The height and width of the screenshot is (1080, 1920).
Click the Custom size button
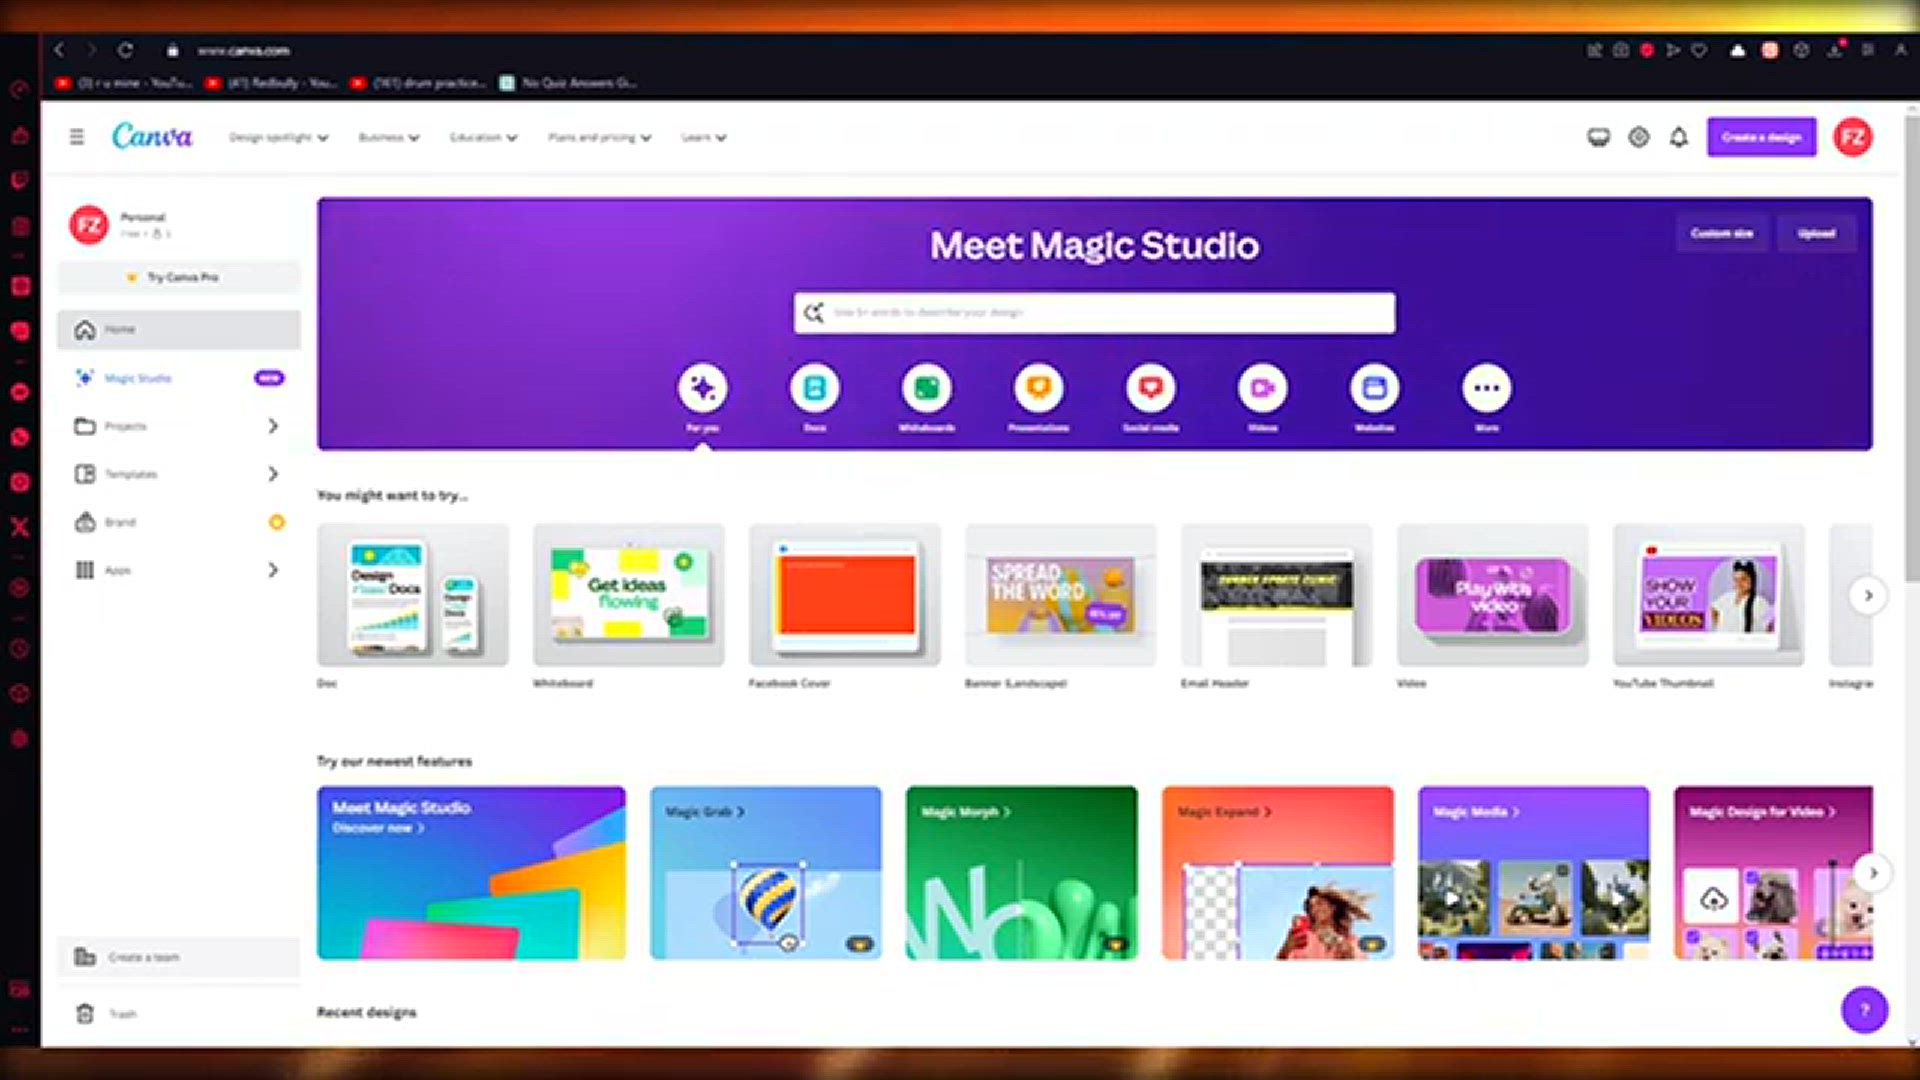click(1722, 233)
